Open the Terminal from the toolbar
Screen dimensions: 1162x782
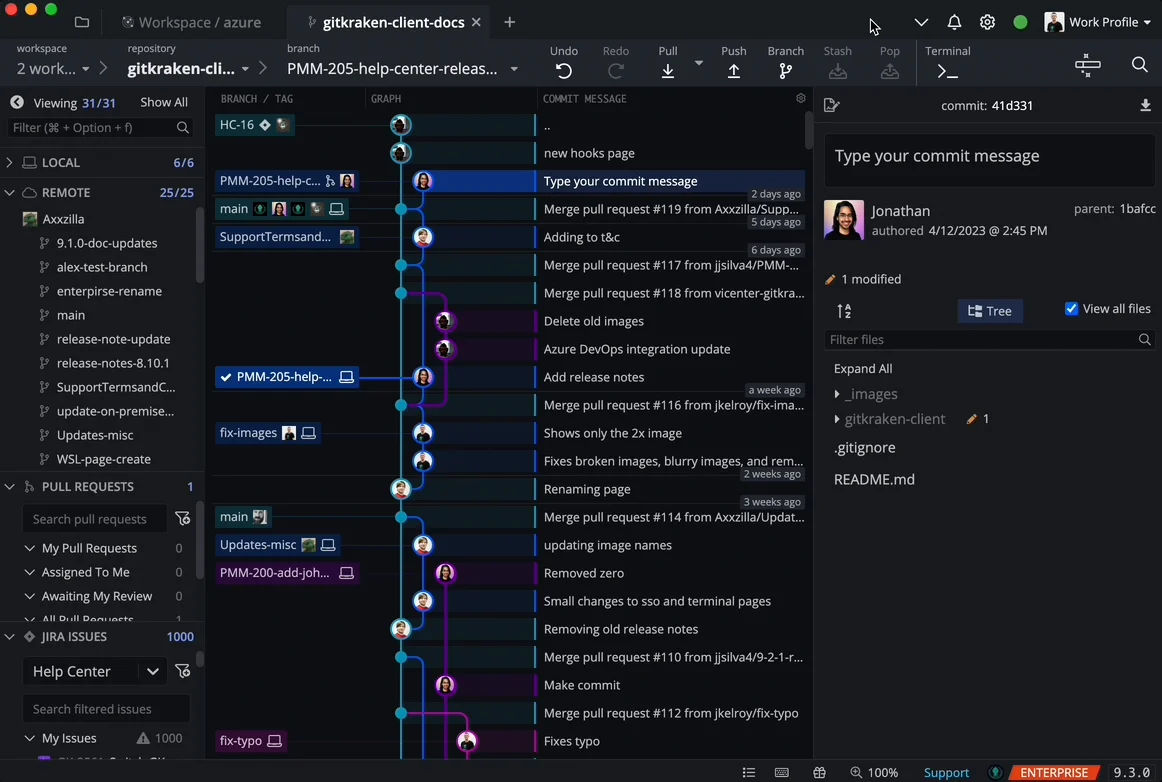coord(947,71)
